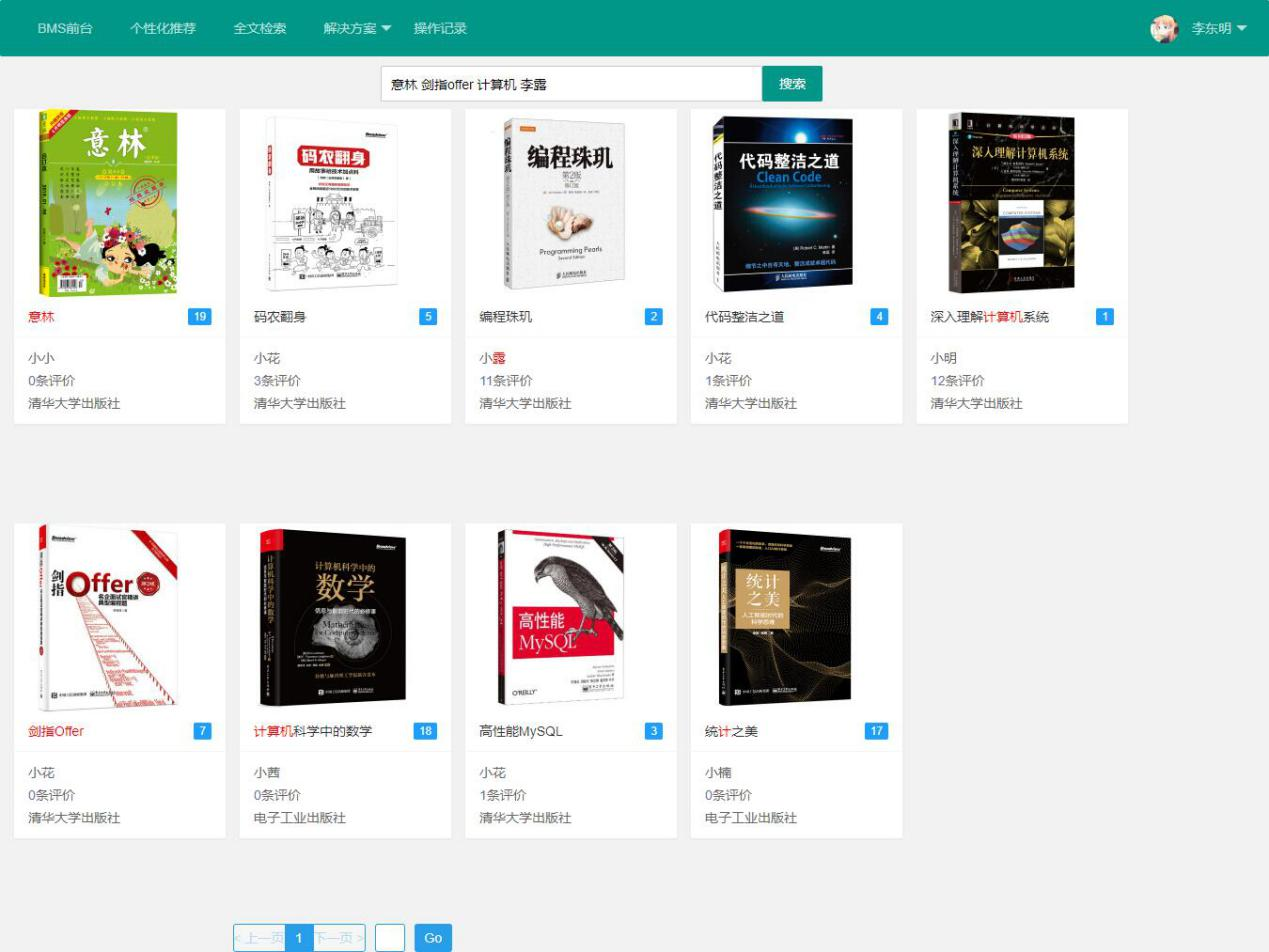The width and height of the screenshot is (1269, 952).
Task: Click the badge 19 on 意林
Action: click(x=199, y=317)
